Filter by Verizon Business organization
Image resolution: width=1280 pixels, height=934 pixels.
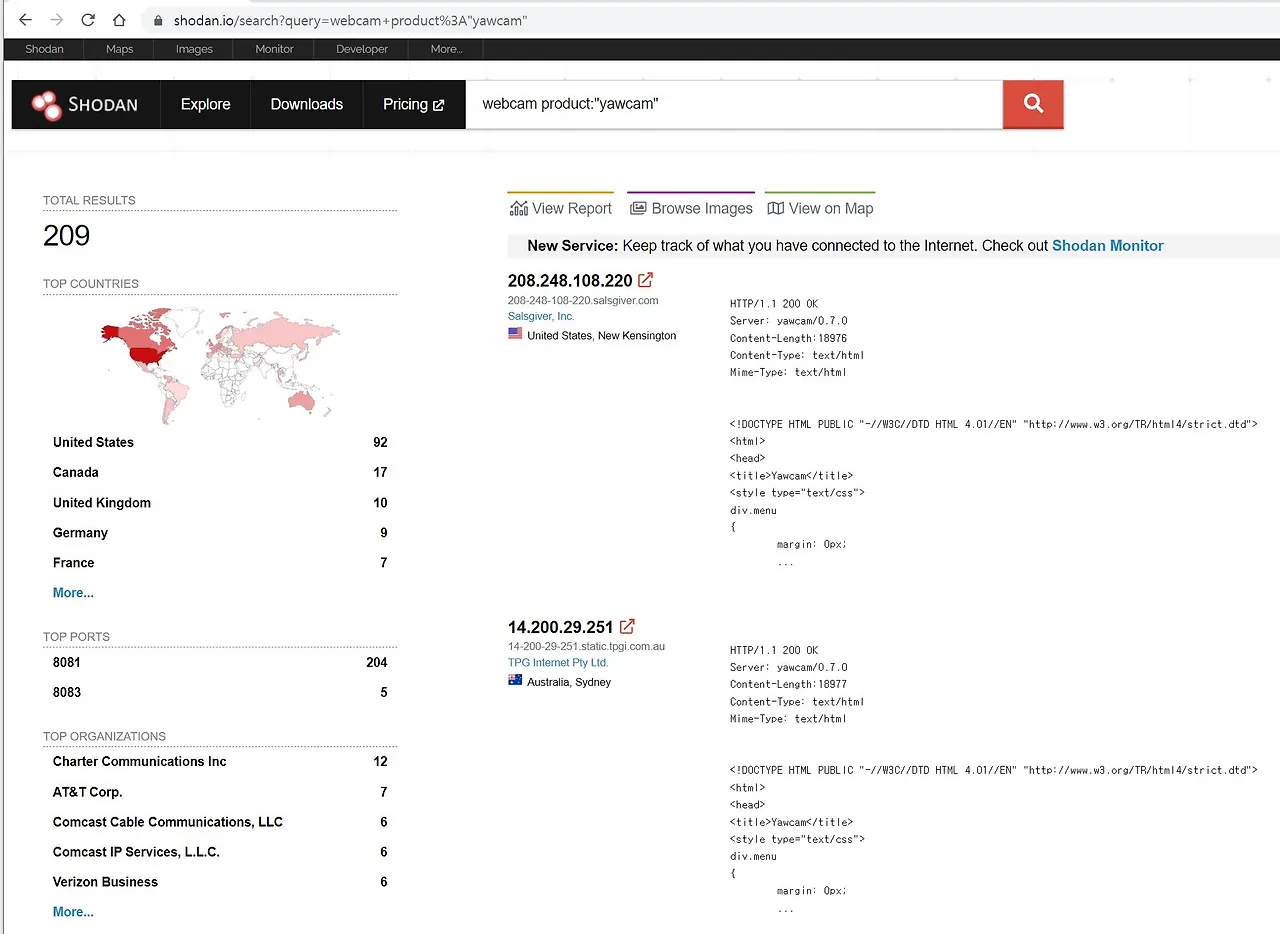click(105, 882)
